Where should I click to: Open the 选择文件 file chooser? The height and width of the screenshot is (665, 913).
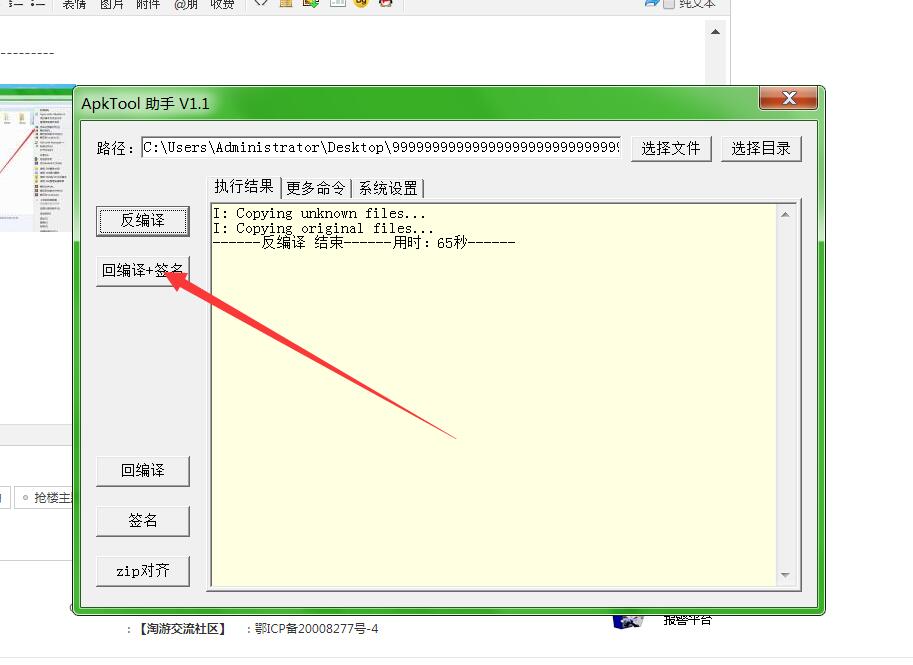(670, 148)
